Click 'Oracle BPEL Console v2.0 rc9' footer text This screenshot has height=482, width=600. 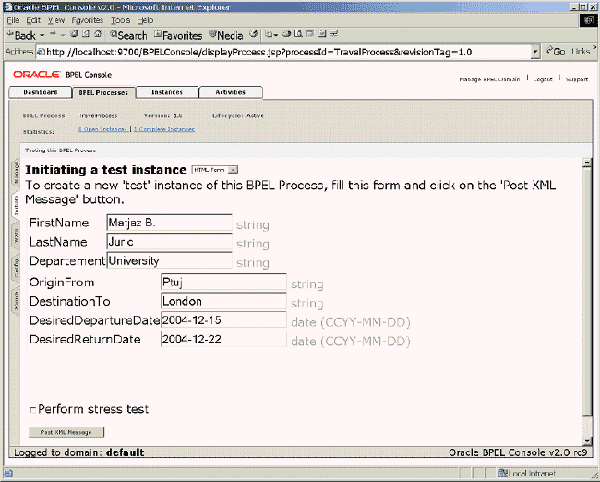(x=518, y=453)
